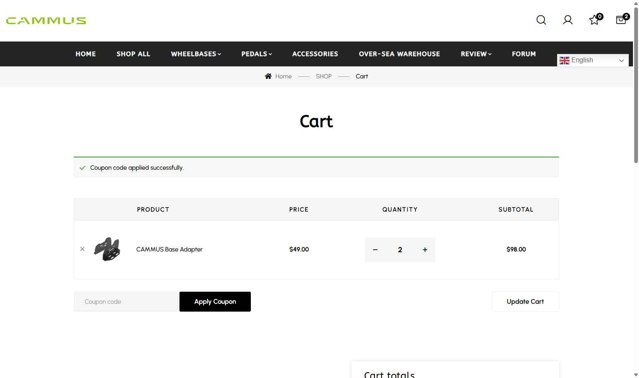Decrease quantity with minus button
The width and height of the screenshot is (639, 378).
tap(375, 250)
